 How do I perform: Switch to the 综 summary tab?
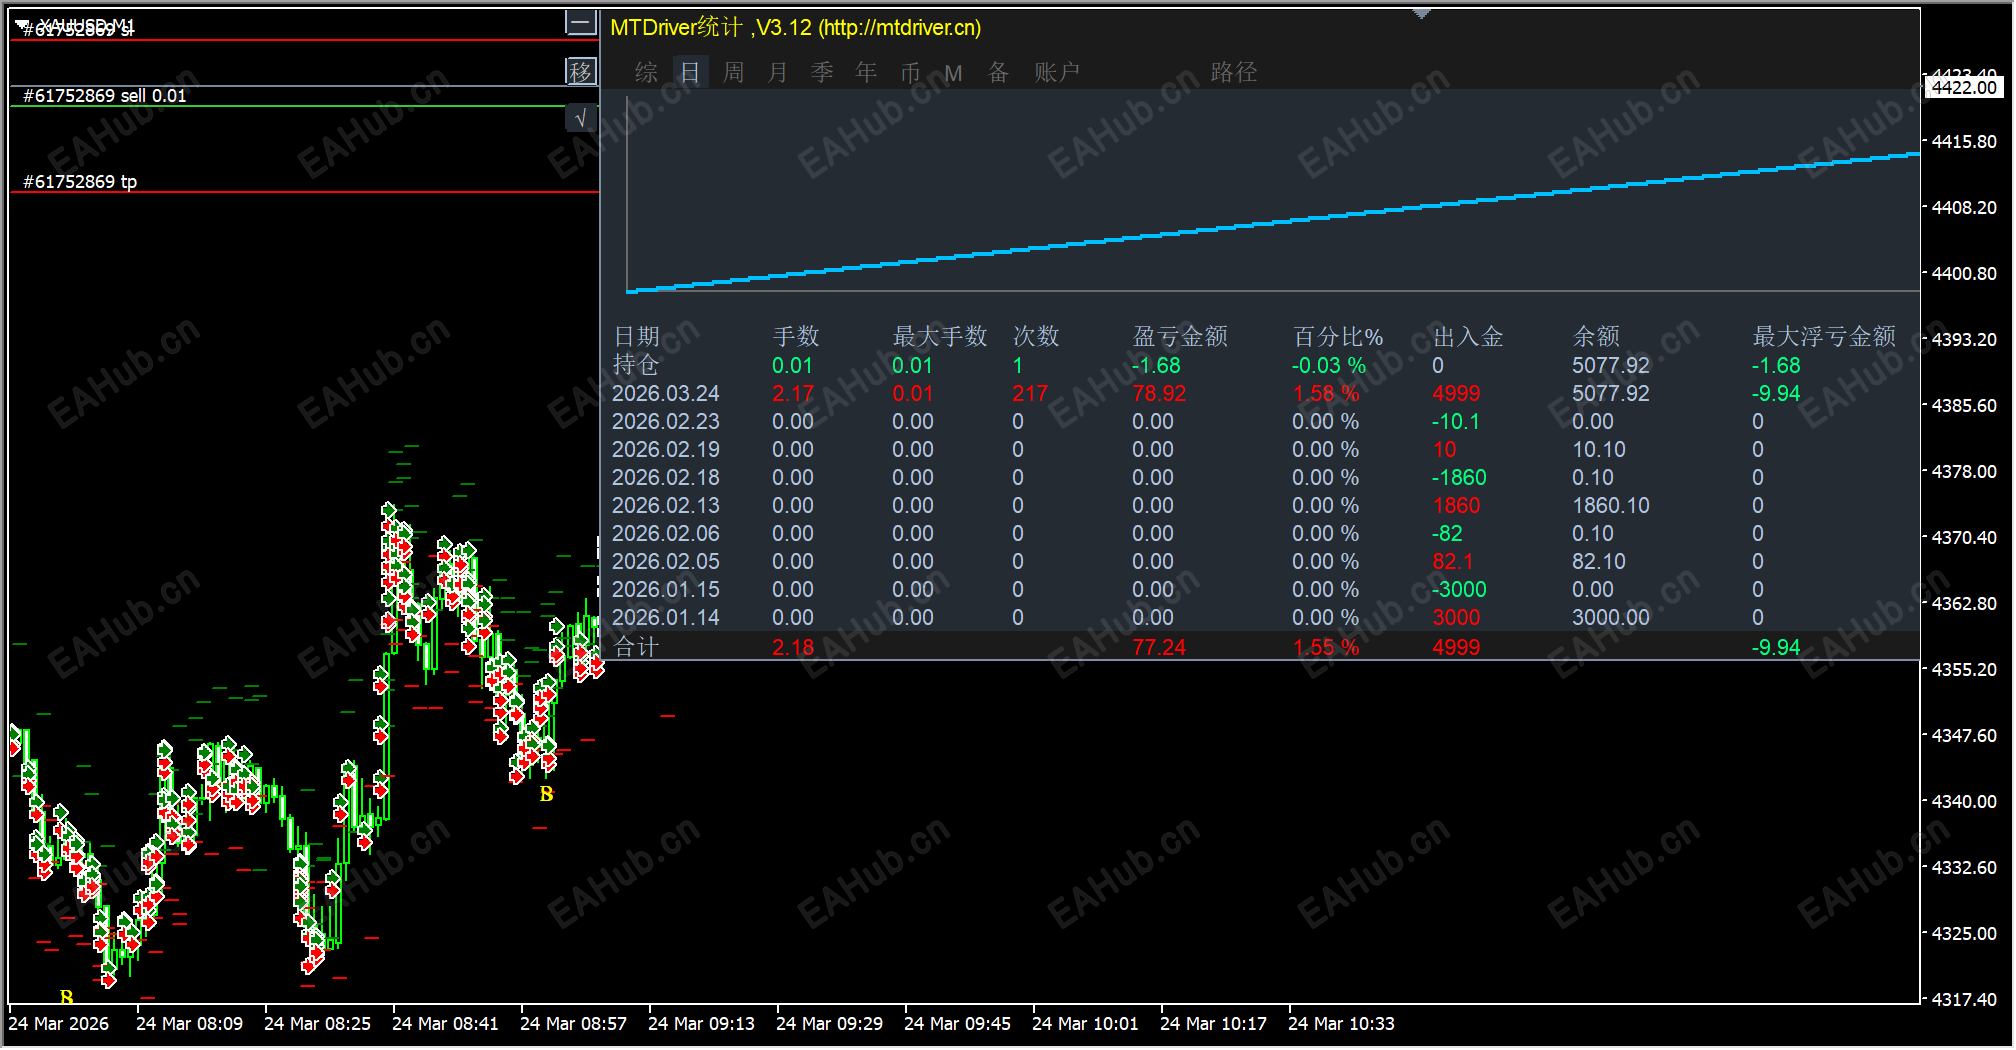647,72
